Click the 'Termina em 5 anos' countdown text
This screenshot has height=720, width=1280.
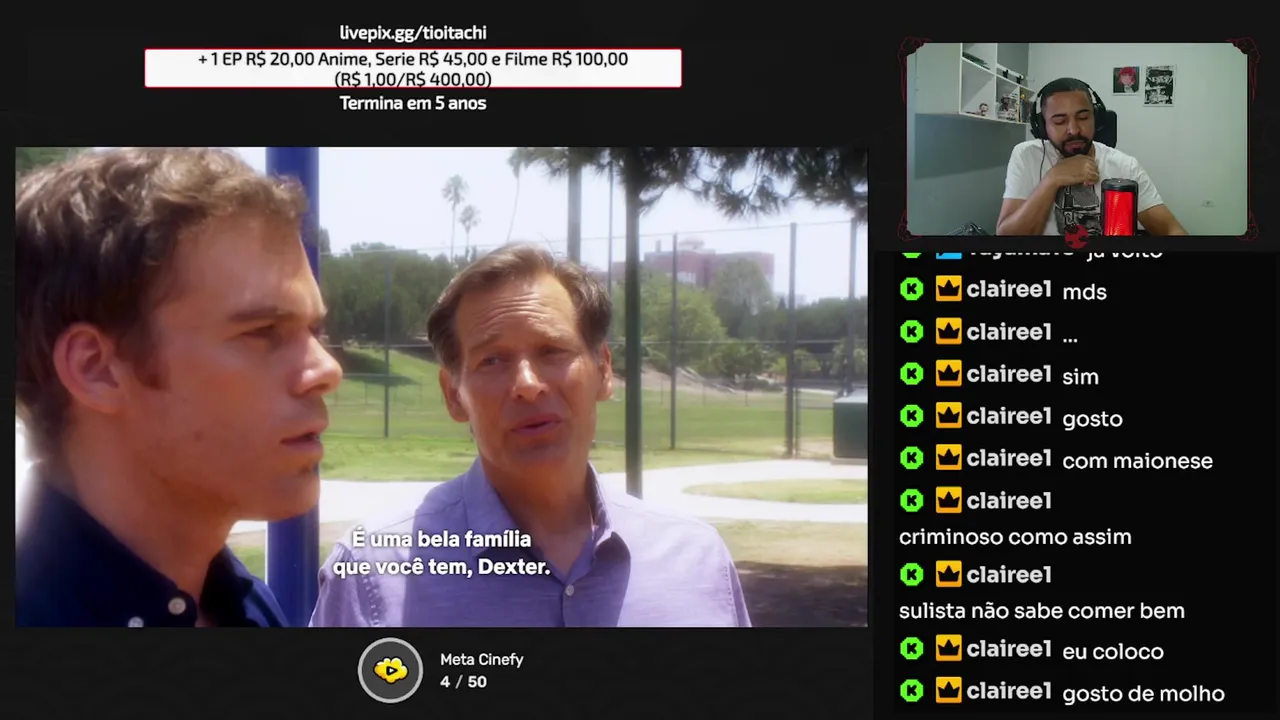point(413,103)
